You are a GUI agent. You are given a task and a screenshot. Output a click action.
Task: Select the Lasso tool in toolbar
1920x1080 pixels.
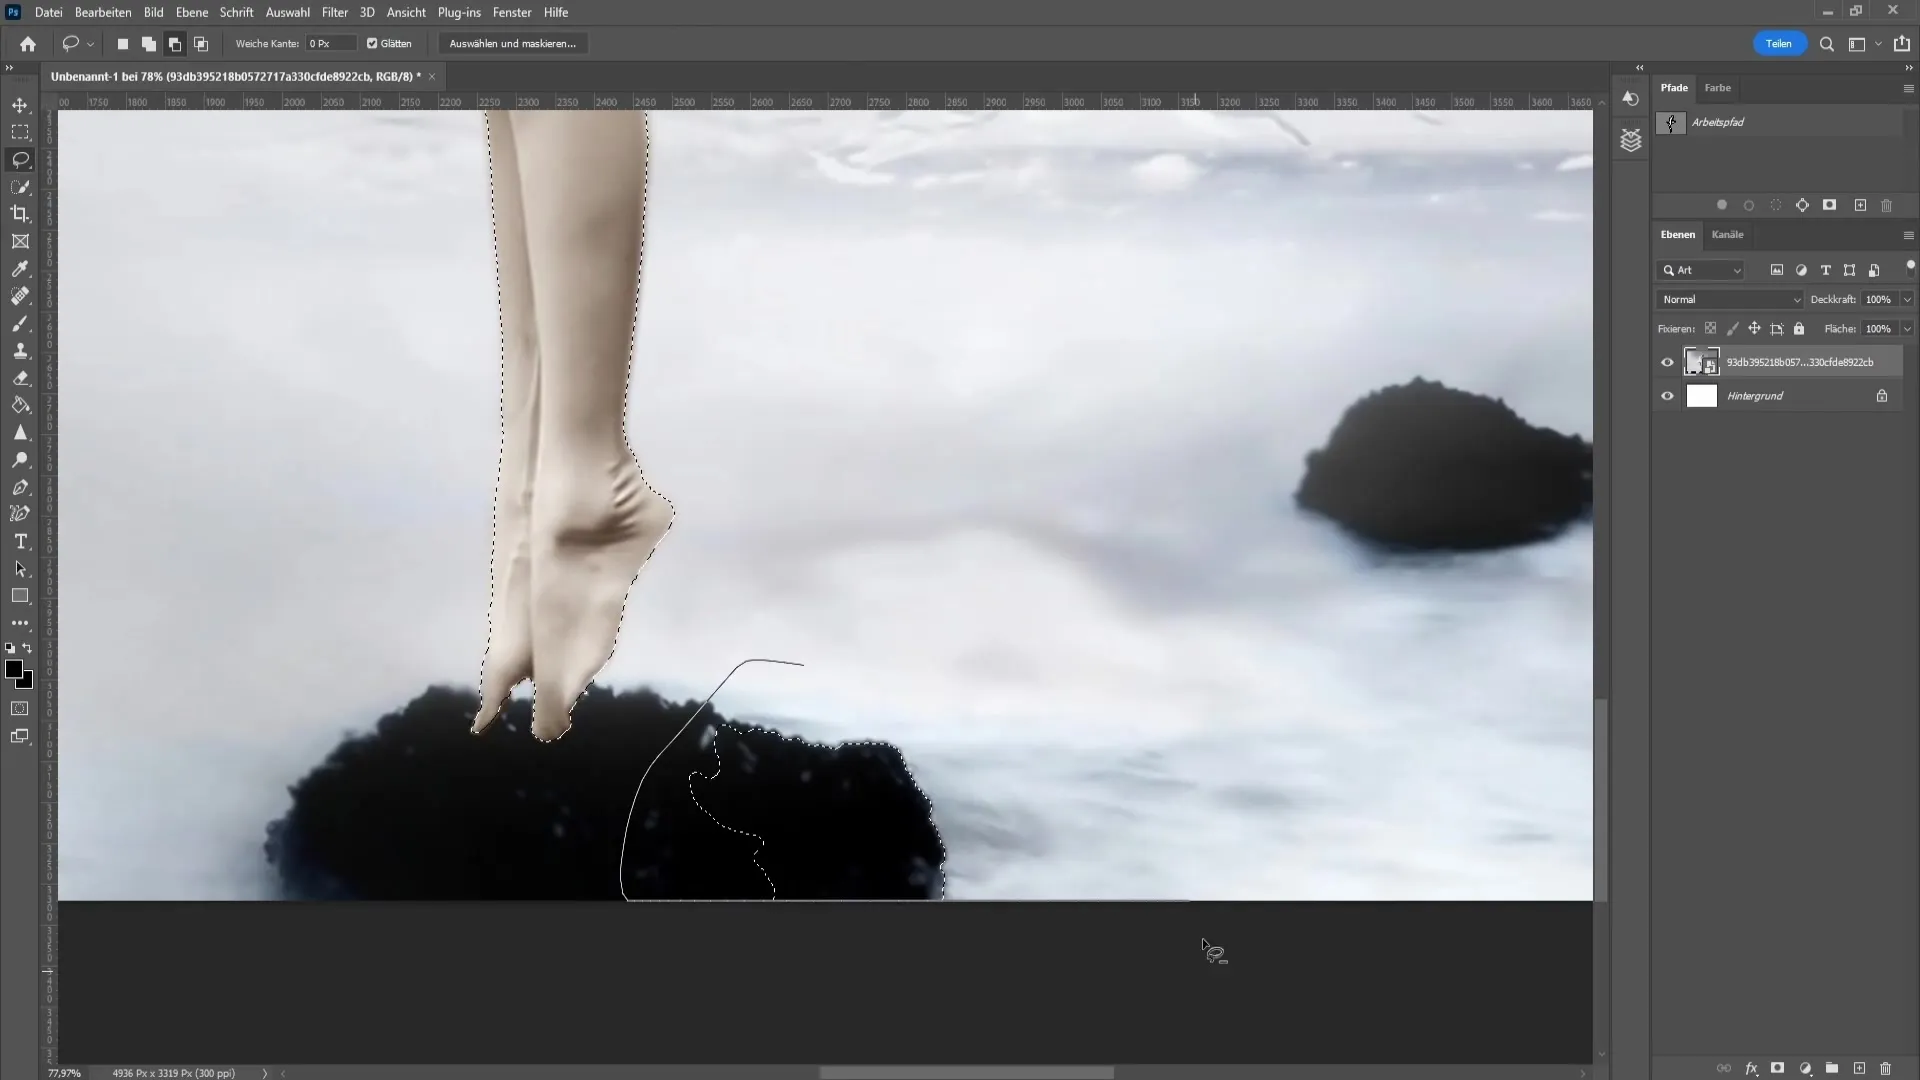[x=20, y=160]
